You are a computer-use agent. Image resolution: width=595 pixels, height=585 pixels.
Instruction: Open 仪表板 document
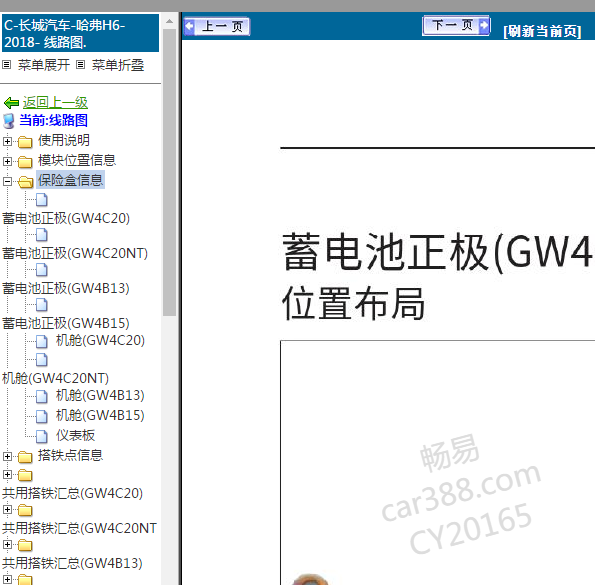point(76,435)
